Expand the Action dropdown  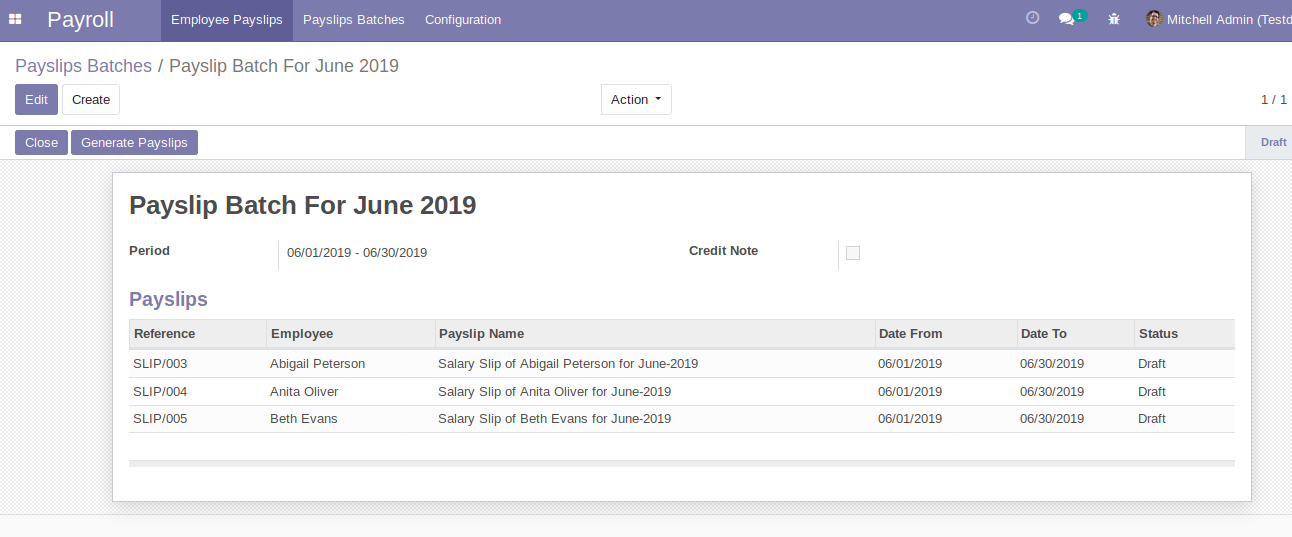(x=636, y=100)
